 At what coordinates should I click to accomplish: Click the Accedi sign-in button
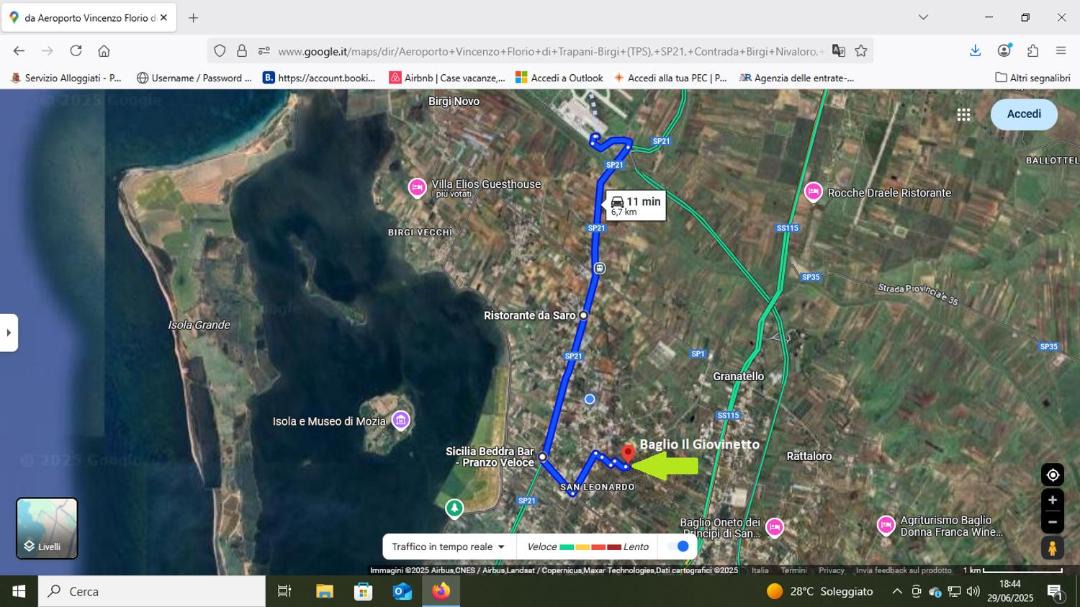coord(1023,114)
